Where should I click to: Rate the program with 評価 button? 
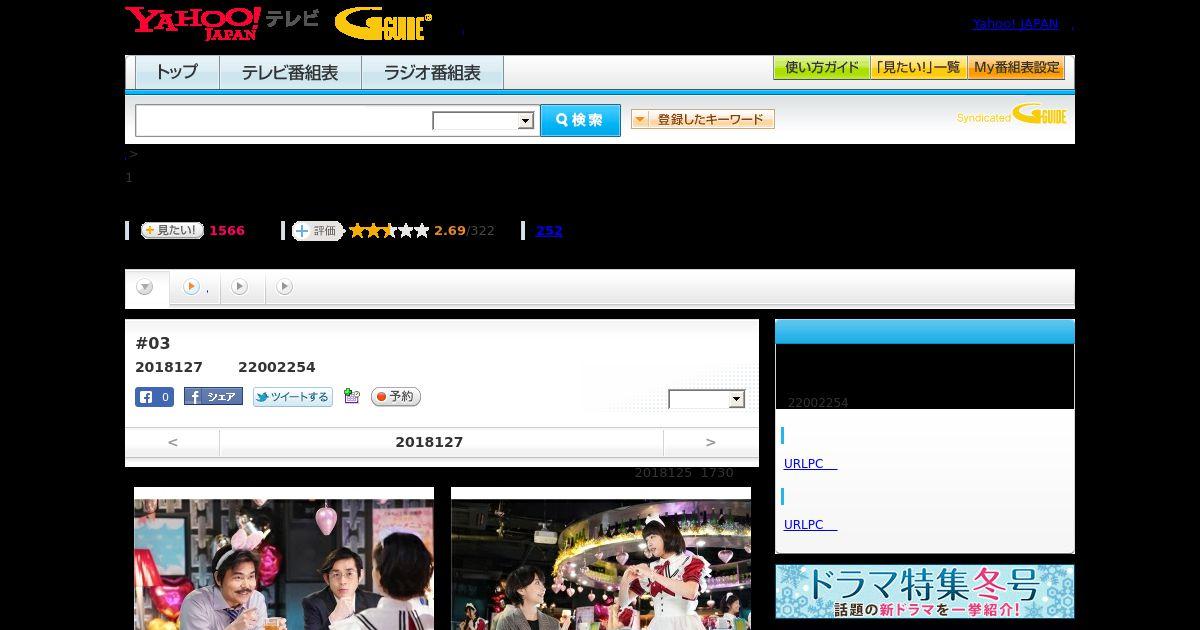point(317,230)
